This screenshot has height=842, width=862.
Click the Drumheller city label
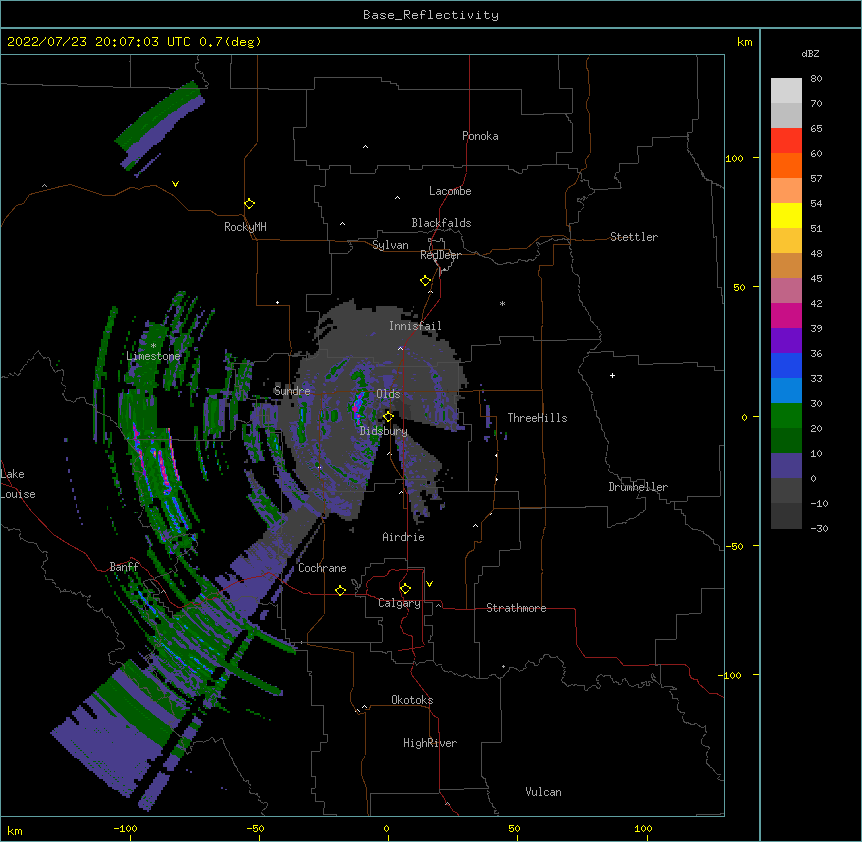638,487
